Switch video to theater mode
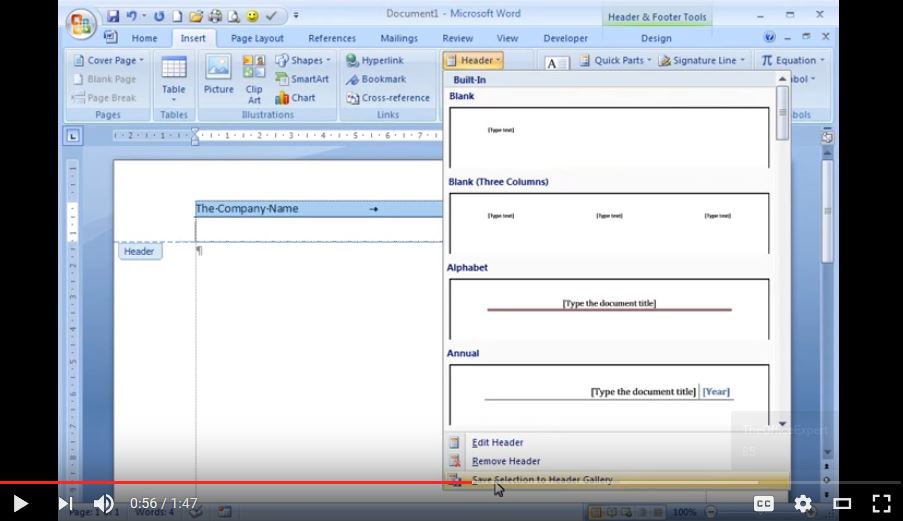 [842, 504]
